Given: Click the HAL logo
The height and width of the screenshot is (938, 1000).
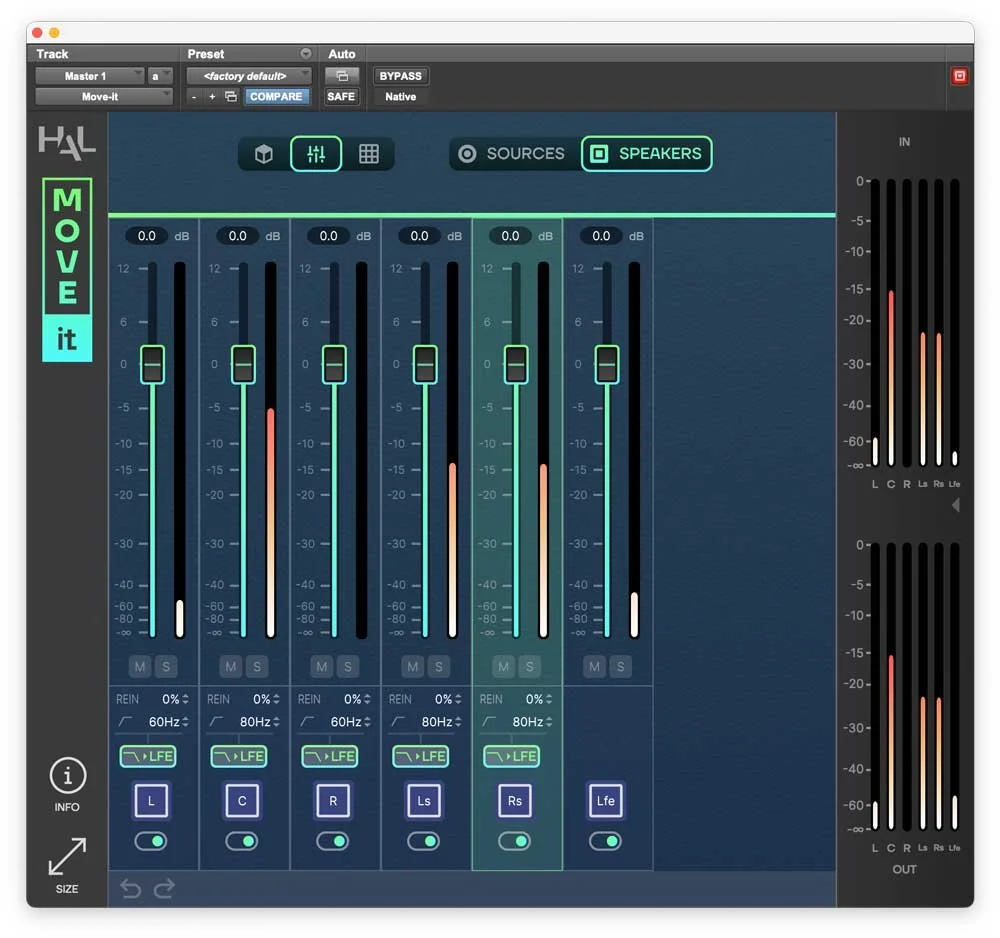Looking at the screenshot, I should (67, 142).
